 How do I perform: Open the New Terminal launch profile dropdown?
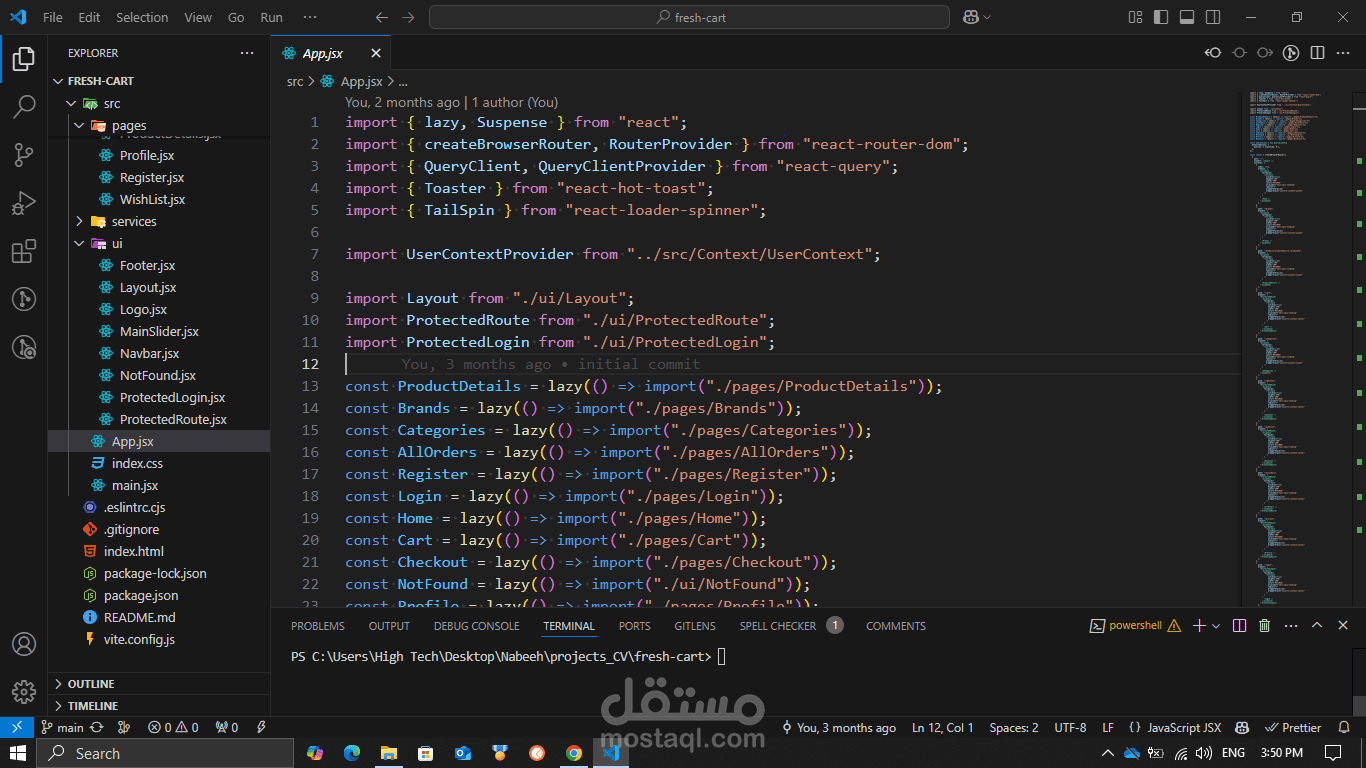pyautogui.click(x=1216, y=626)
